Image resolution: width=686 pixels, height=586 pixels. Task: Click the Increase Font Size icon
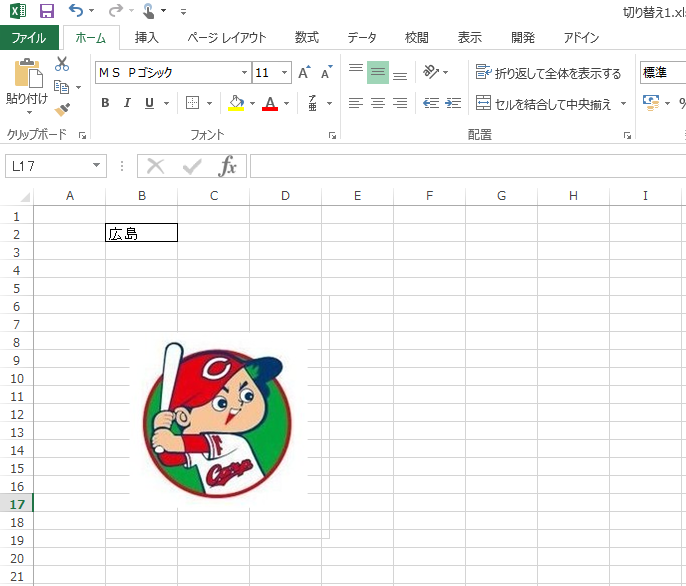tap(305, 73)
